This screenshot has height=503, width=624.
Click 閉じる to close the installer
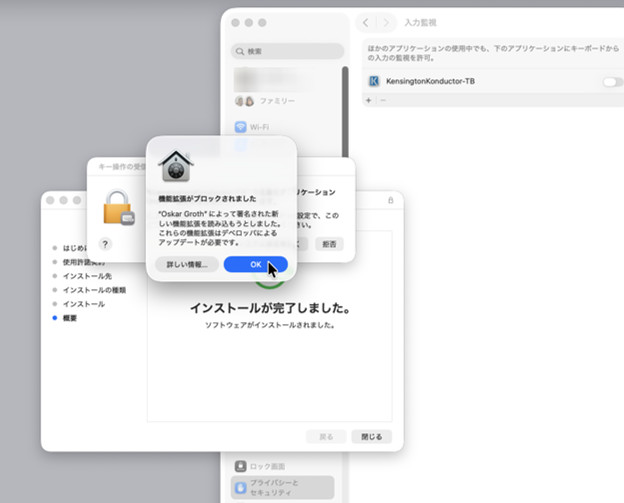pos(372,437)
